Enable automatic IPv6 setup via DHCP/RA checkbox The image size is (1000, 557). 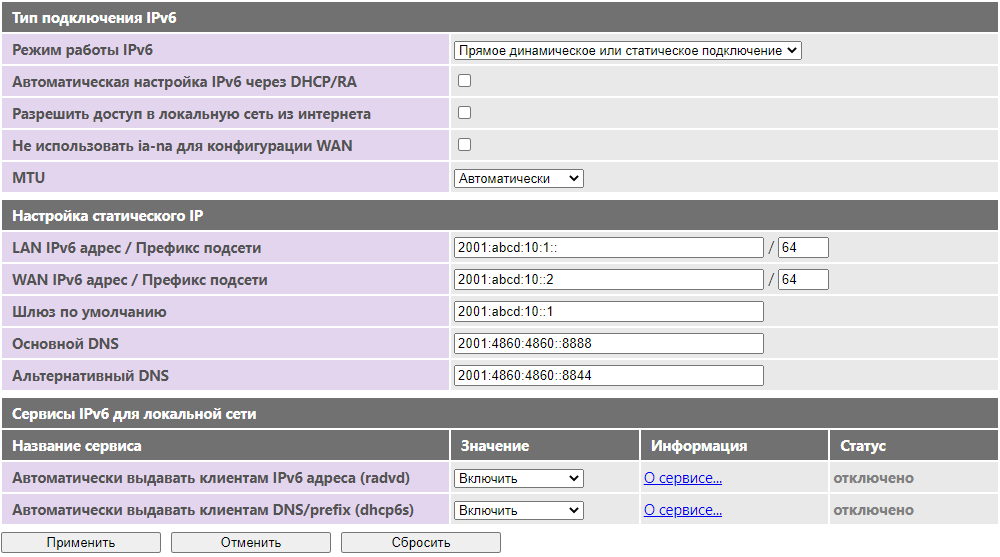(464, 81)
